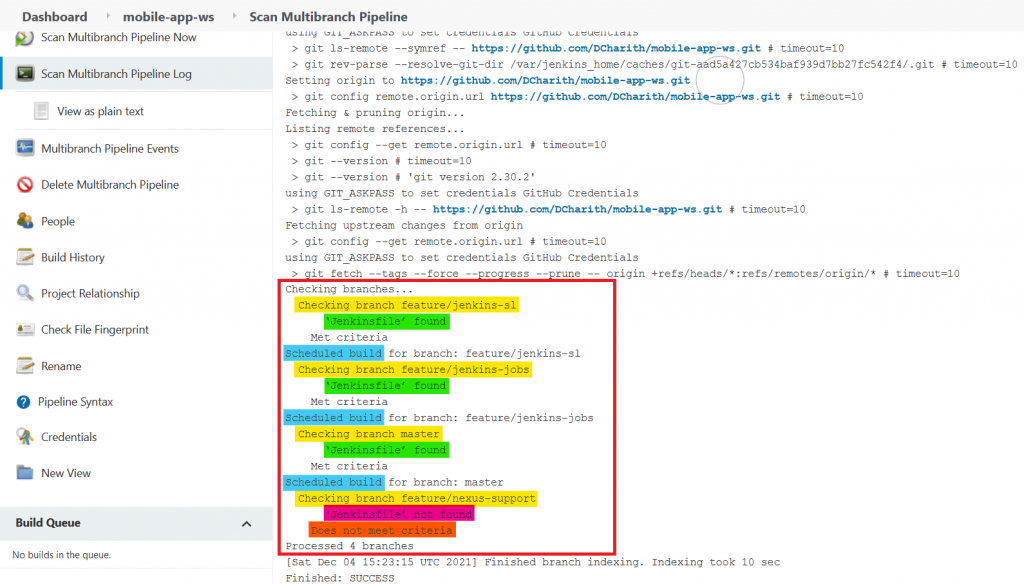
Task: Click the Multibranch Pipeline Events icon
Action: pos(25,148)
